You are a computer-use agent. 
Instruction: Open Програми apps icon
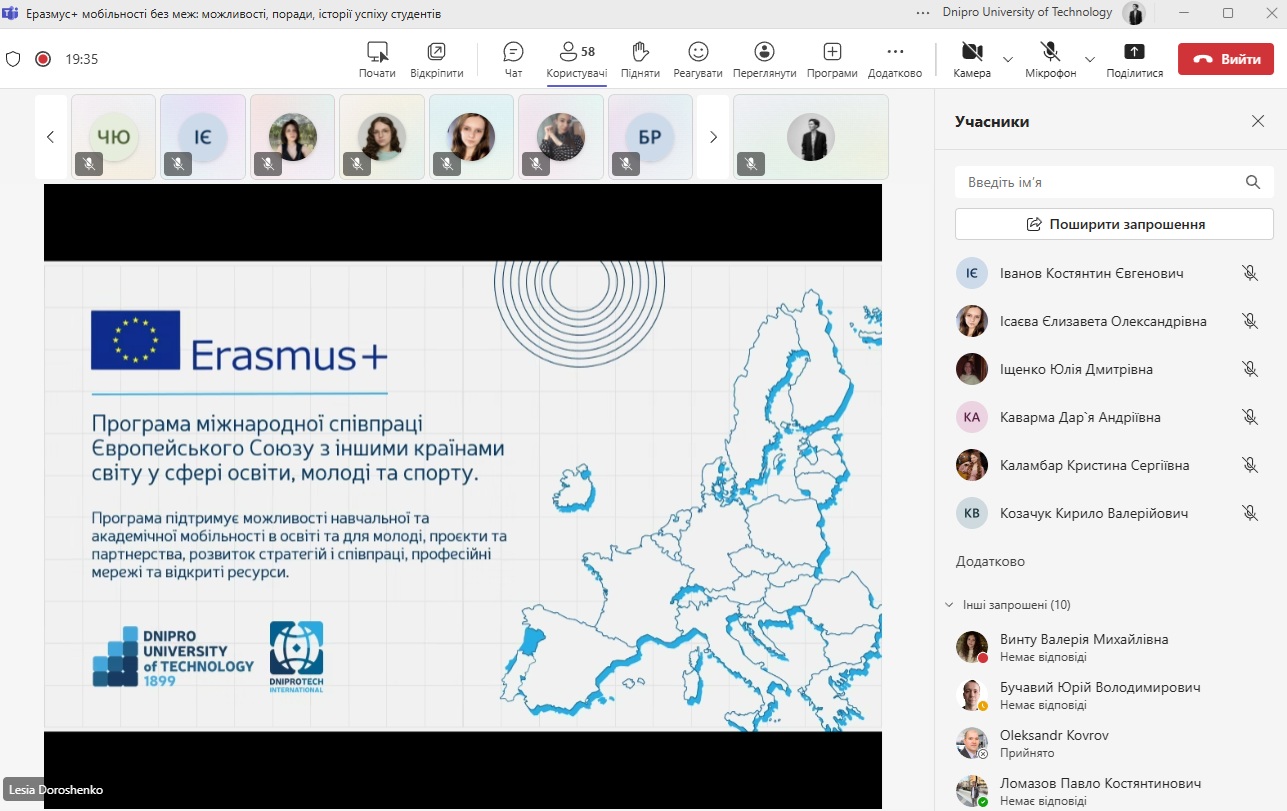pyautogui.click(x=832, y=59)
